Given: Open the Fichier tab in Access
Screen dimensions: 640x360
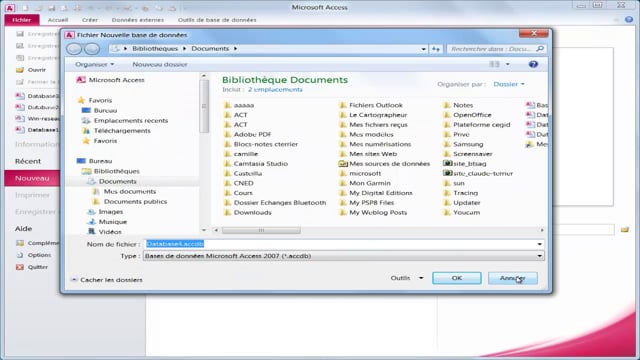Looking at the screenshot, I should [22, 20].
